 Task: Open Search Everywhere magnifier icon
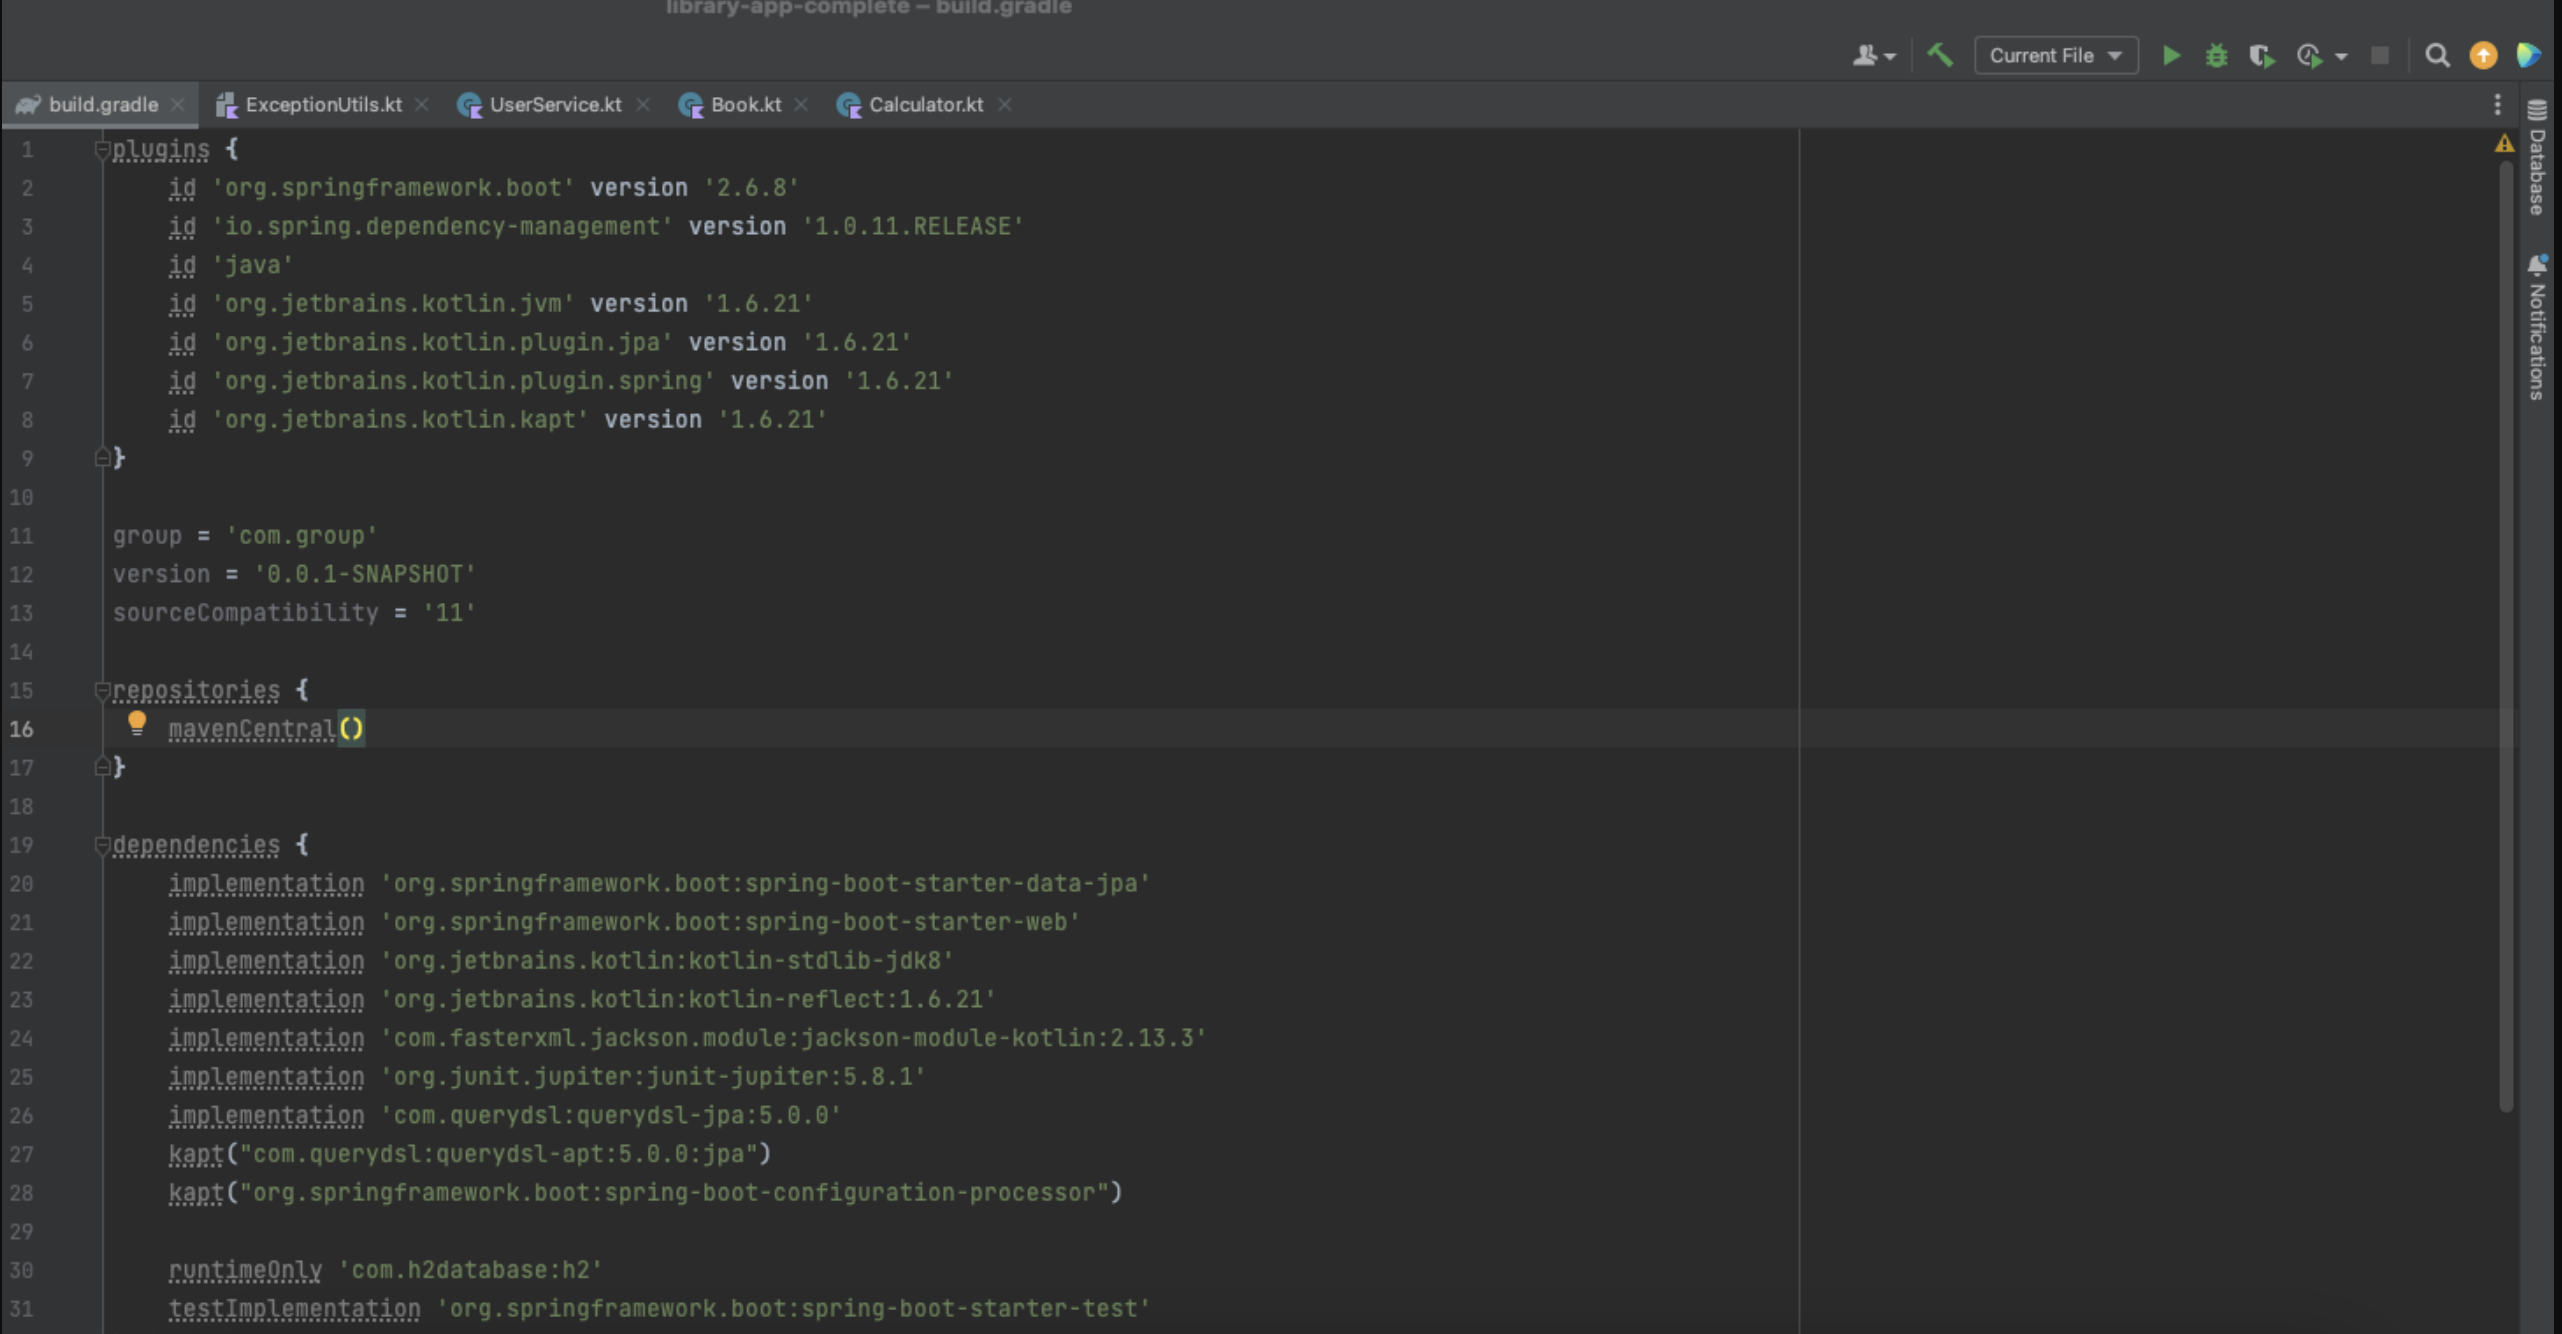pos(2437,56)
